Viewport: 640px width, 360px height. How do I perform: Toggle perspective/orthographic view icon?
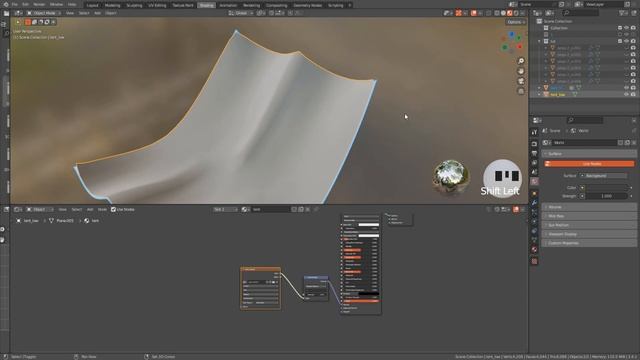click(x=521, y=91)
